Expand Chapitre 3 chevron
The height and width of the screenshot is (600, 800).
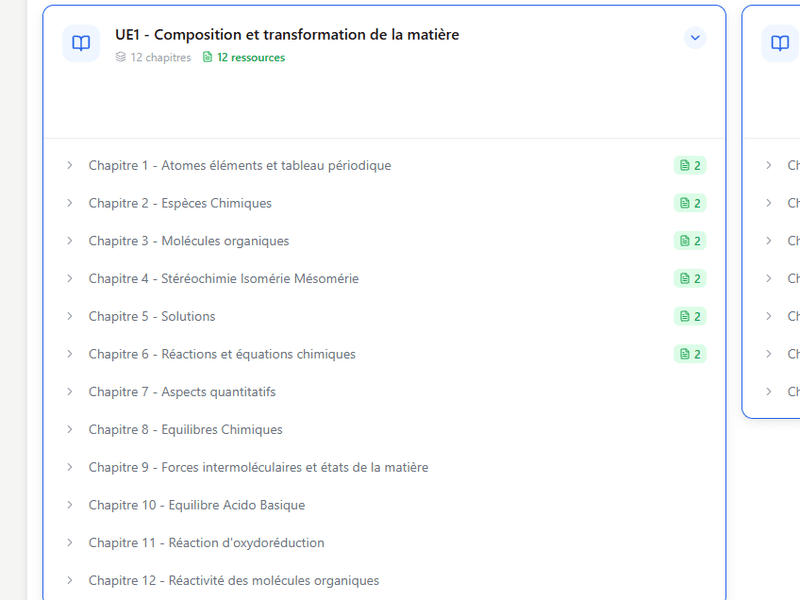70,241
